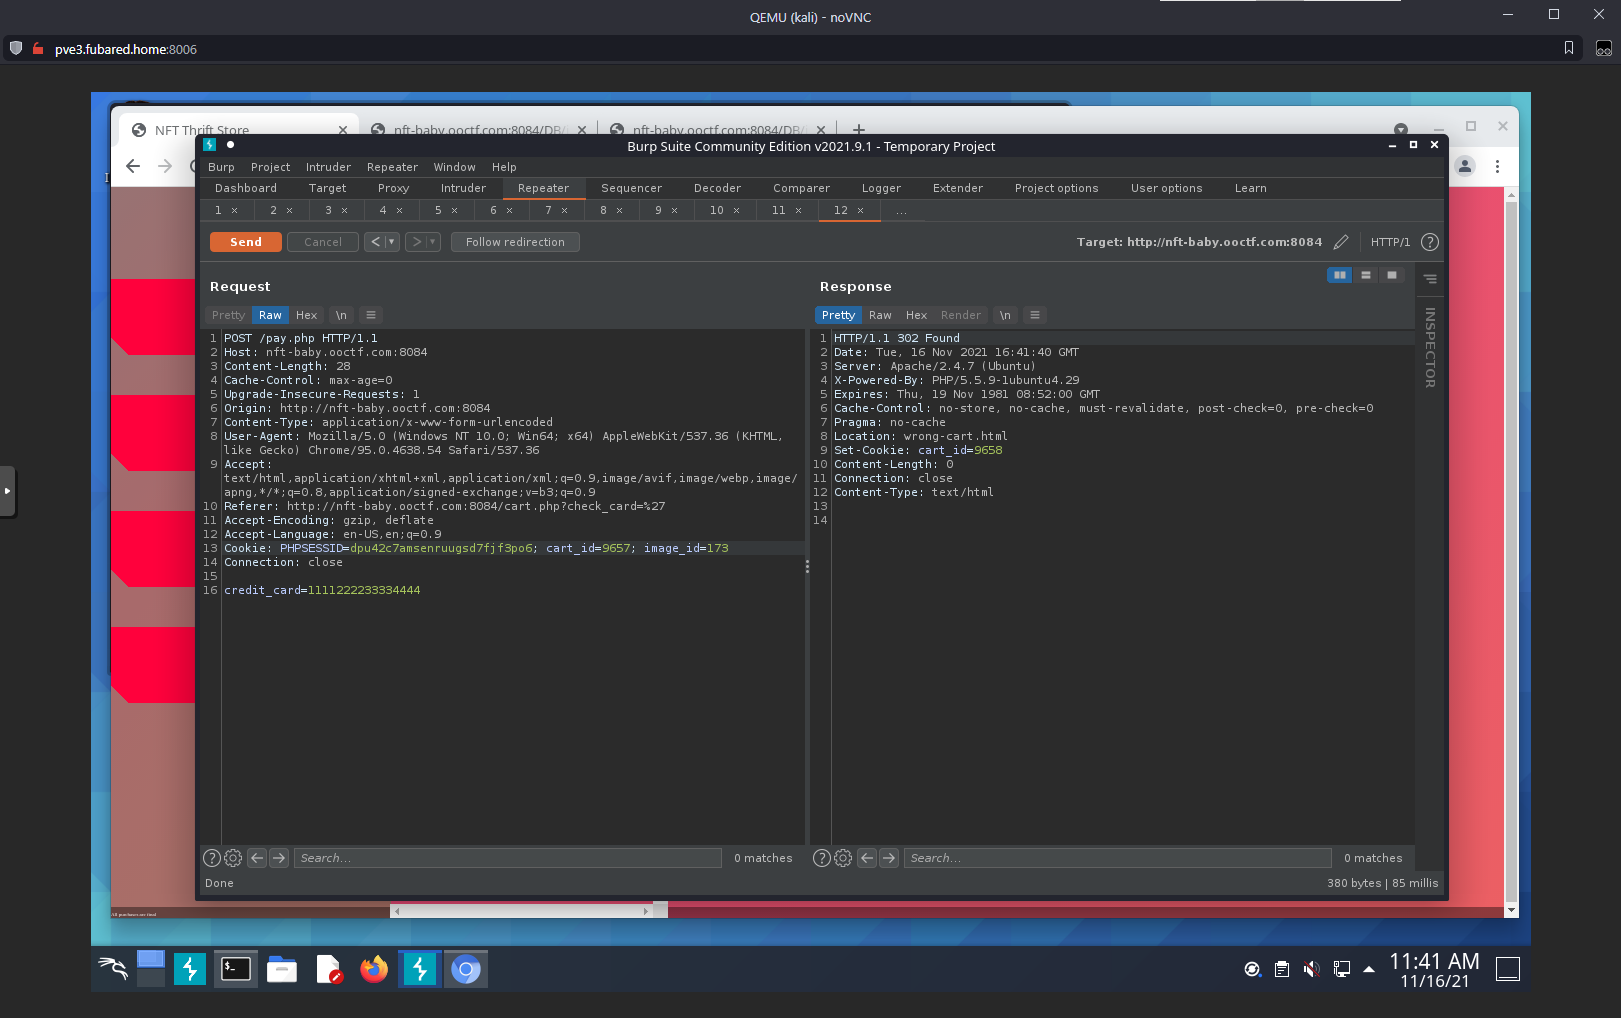Screen dimensions: 1621x1018
Task: Select Render view for response
Action: [961, 315]
